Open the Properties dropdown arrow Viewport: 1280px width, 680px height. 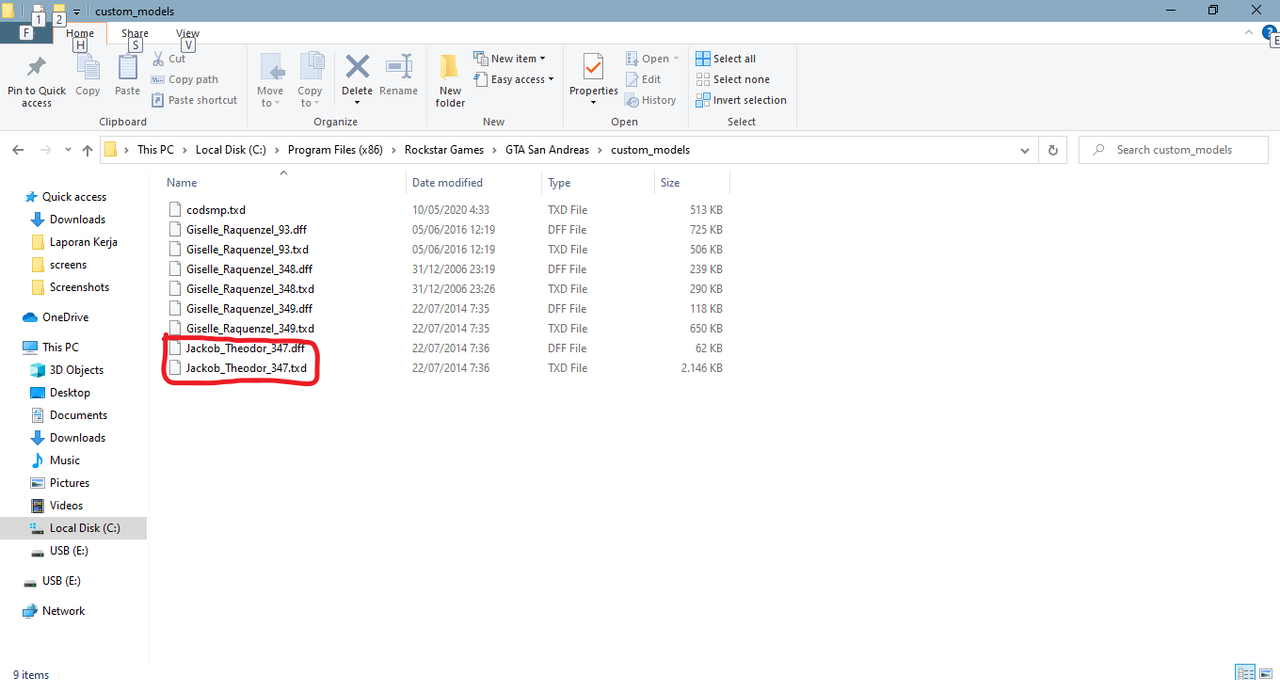coord(593,102)
